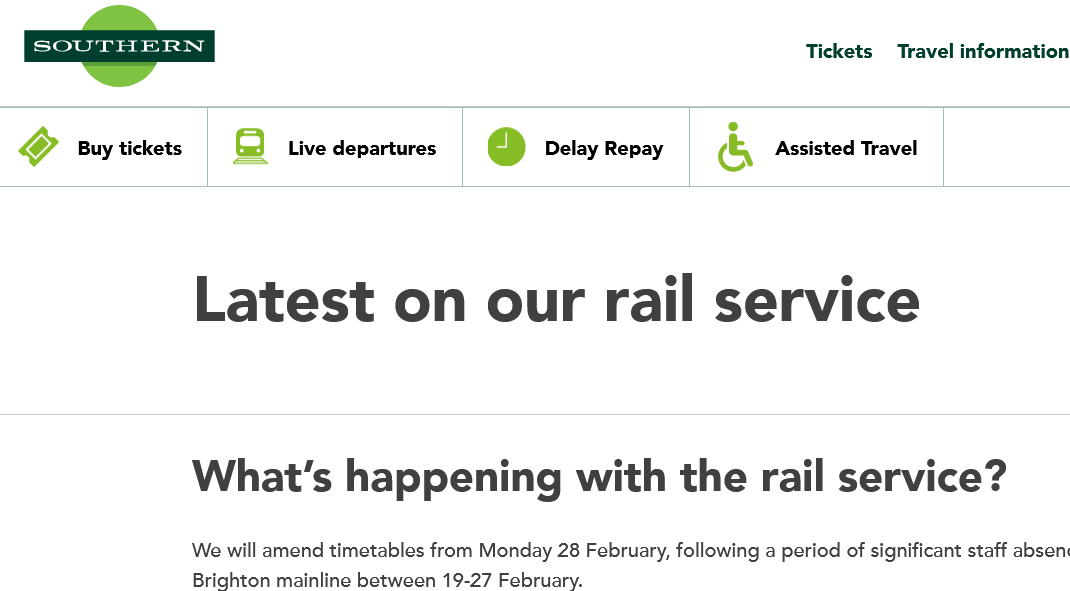Open the Tickets menu
Screen dimensions: 1070x591
coord(839,51)
